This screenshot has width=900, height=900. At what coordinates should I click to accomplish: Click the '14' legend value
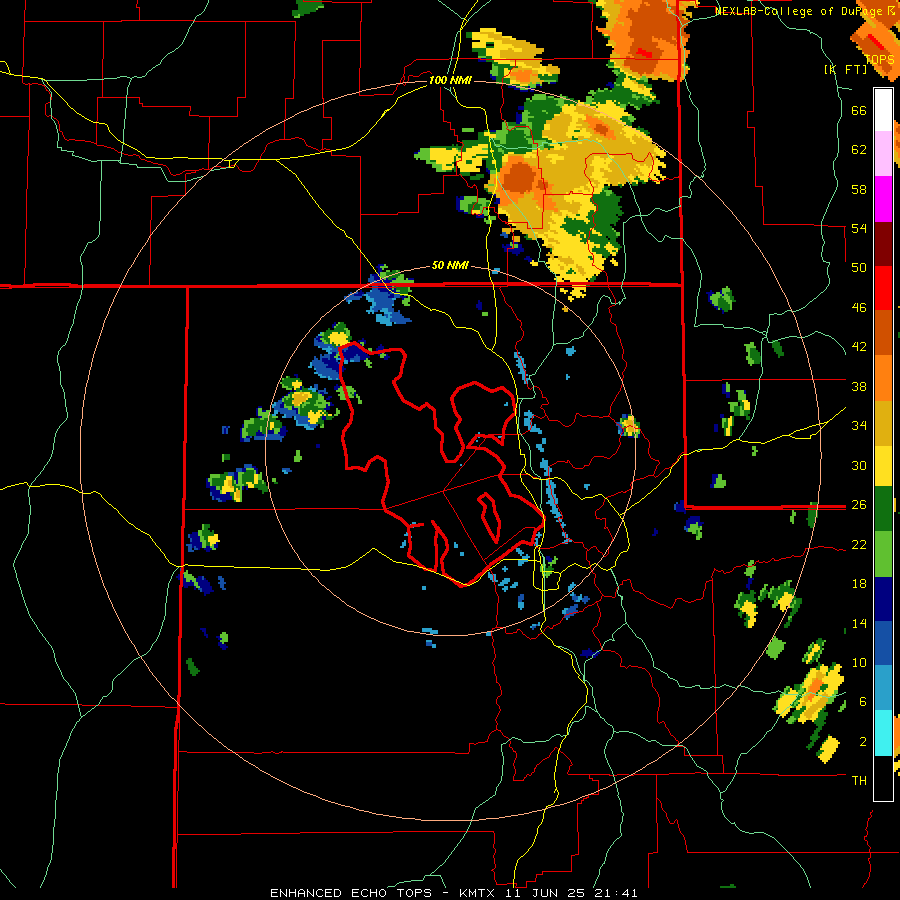859,623
